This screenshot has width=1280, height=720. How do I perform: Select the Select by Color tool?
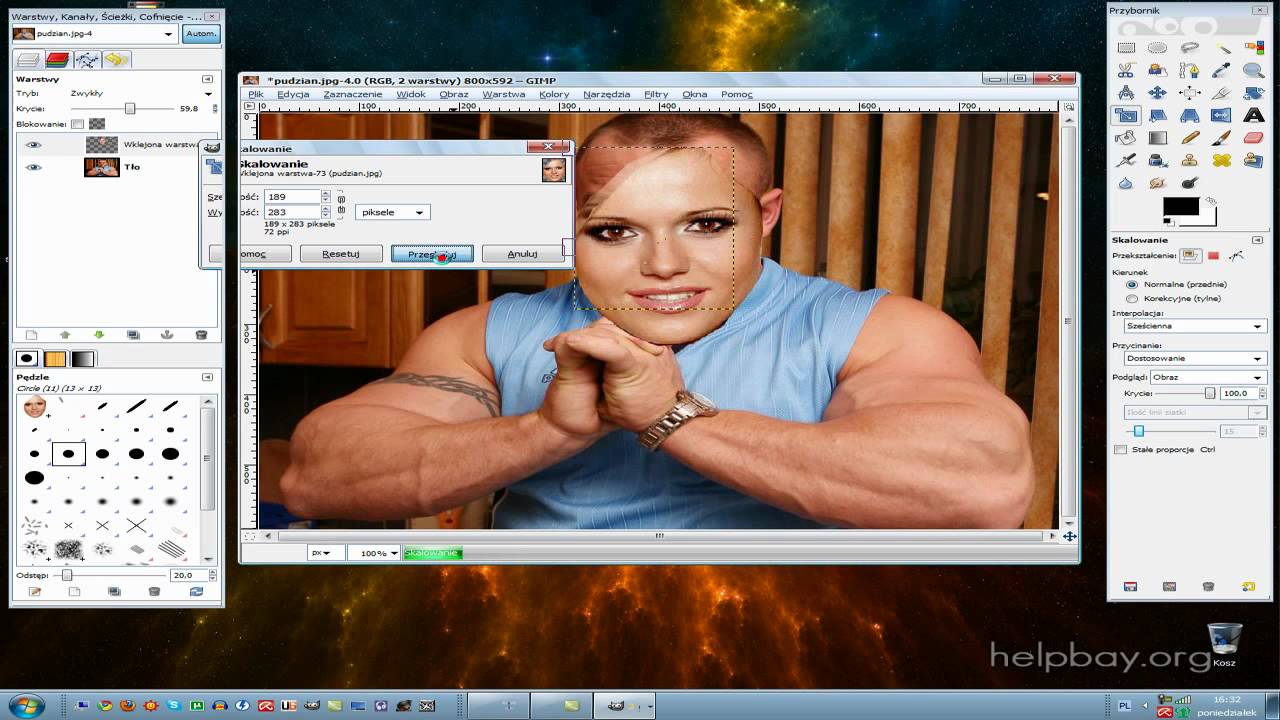pos(1254,47)
